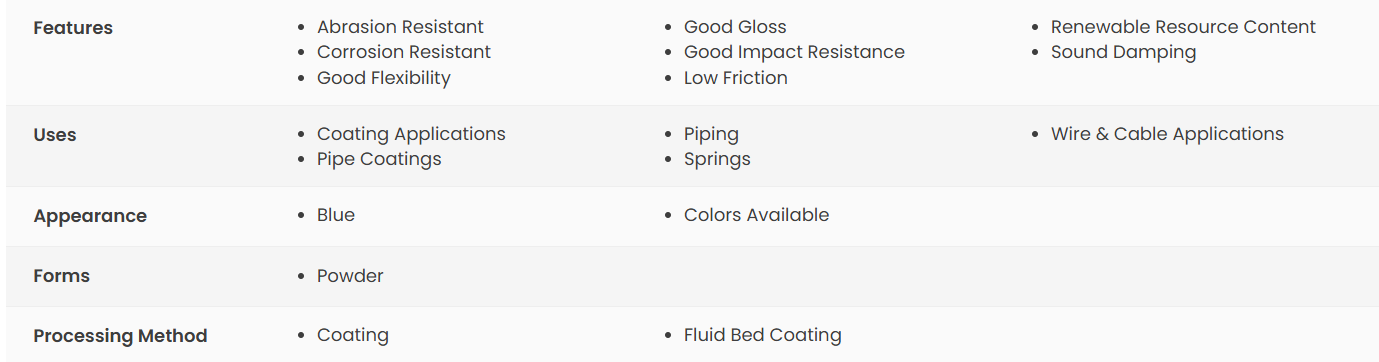Image resolution: width=1379 pixels, height=362 pixels.
Task: Select Sound Damping feature
Action: (x=1123, y=52)
